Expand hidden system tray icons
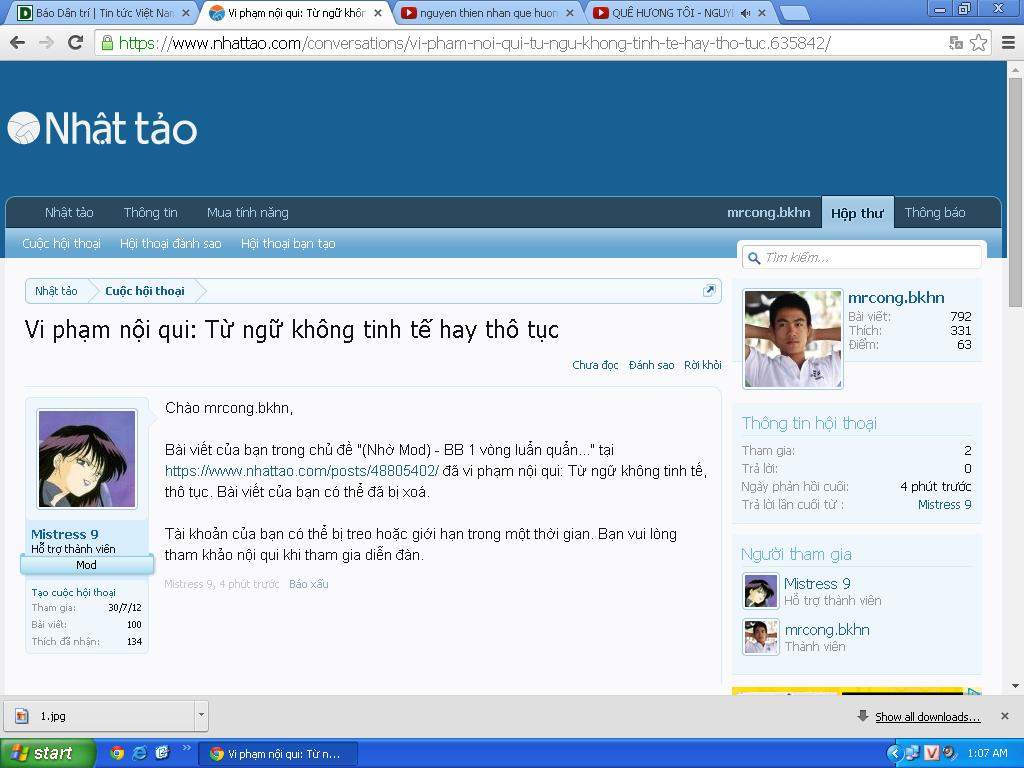The height and width of the screenshot is (768, 1024). [x=895, y=753]
